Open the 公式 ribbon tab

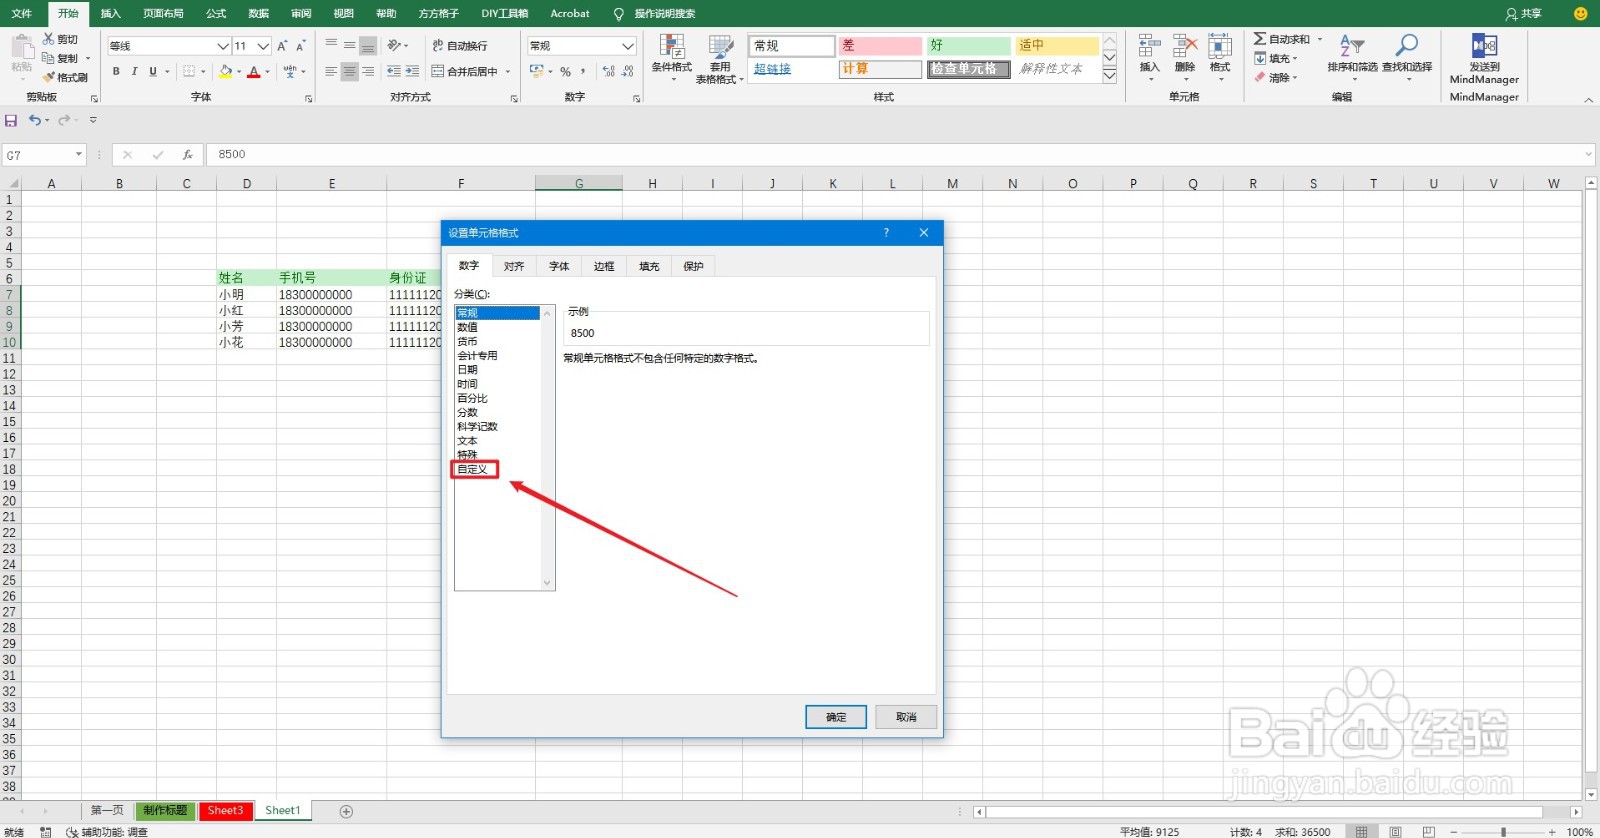coord(216,14)
